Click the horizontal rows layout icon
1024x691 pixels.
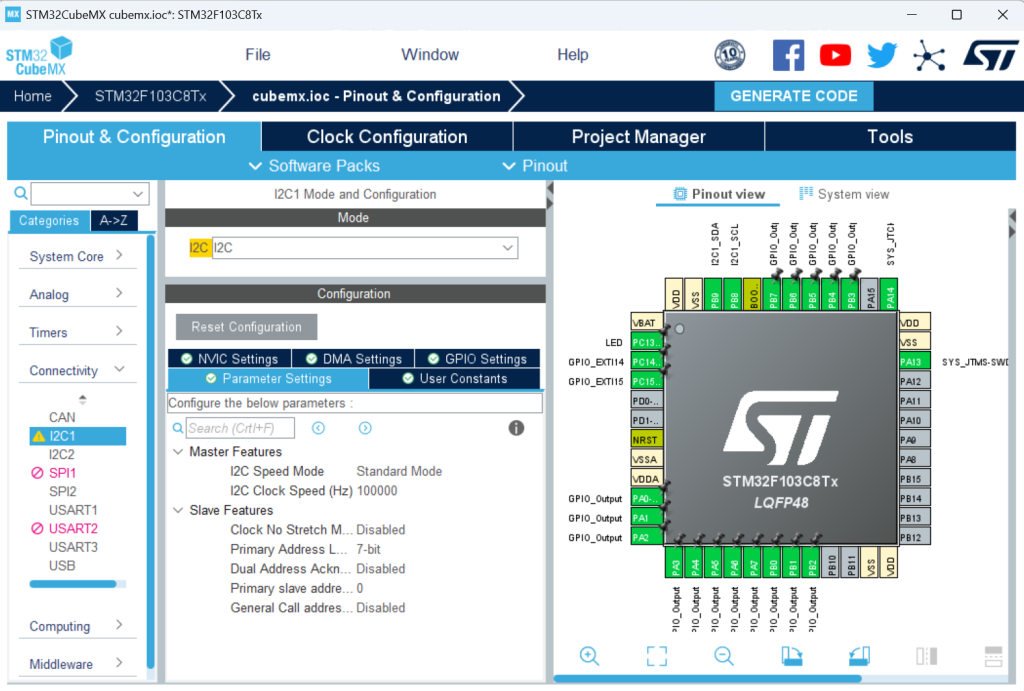(993, 656)
